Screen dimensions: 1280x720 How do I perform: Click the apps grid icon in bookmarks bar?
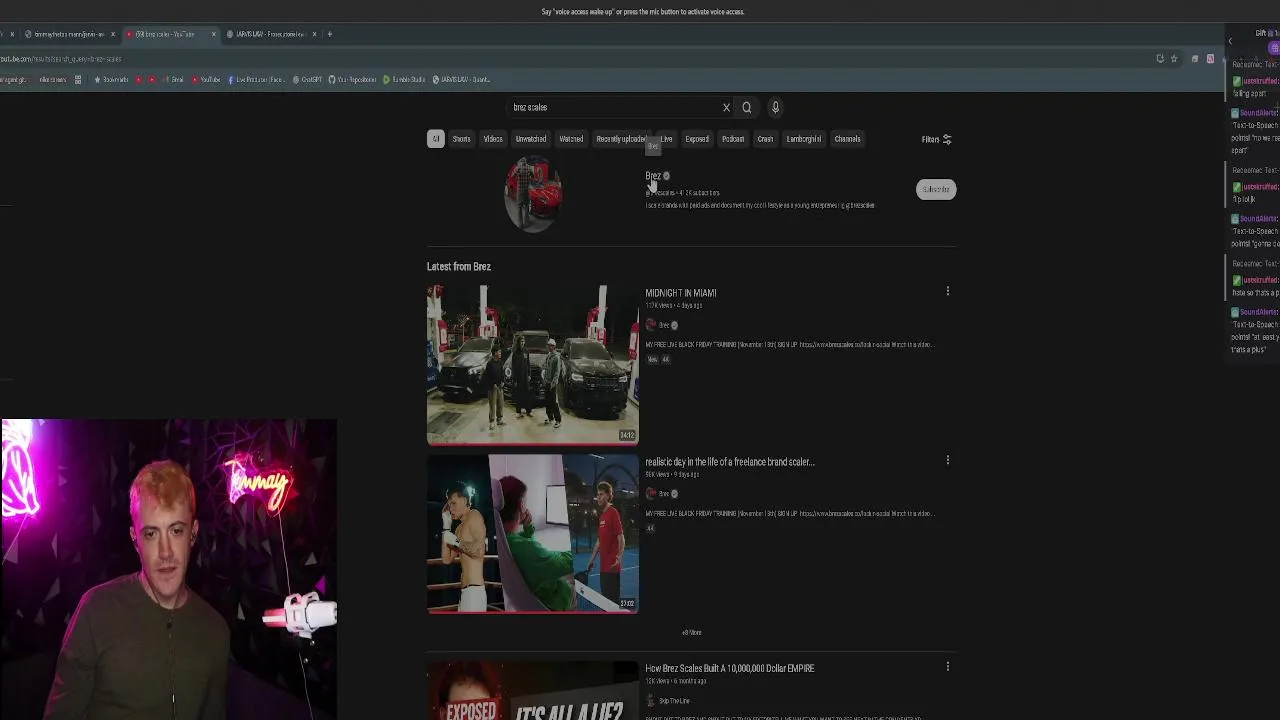77,79
